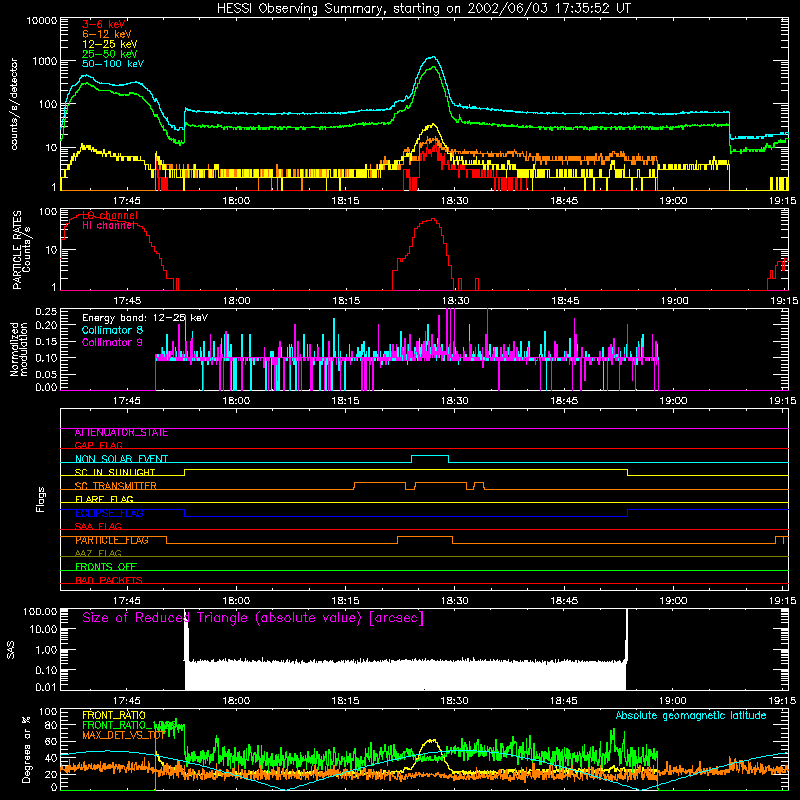800x800 pixels.
Task: Click the MAX_DET_VS_TOT legend label
Action: click(x=124, y=735)
